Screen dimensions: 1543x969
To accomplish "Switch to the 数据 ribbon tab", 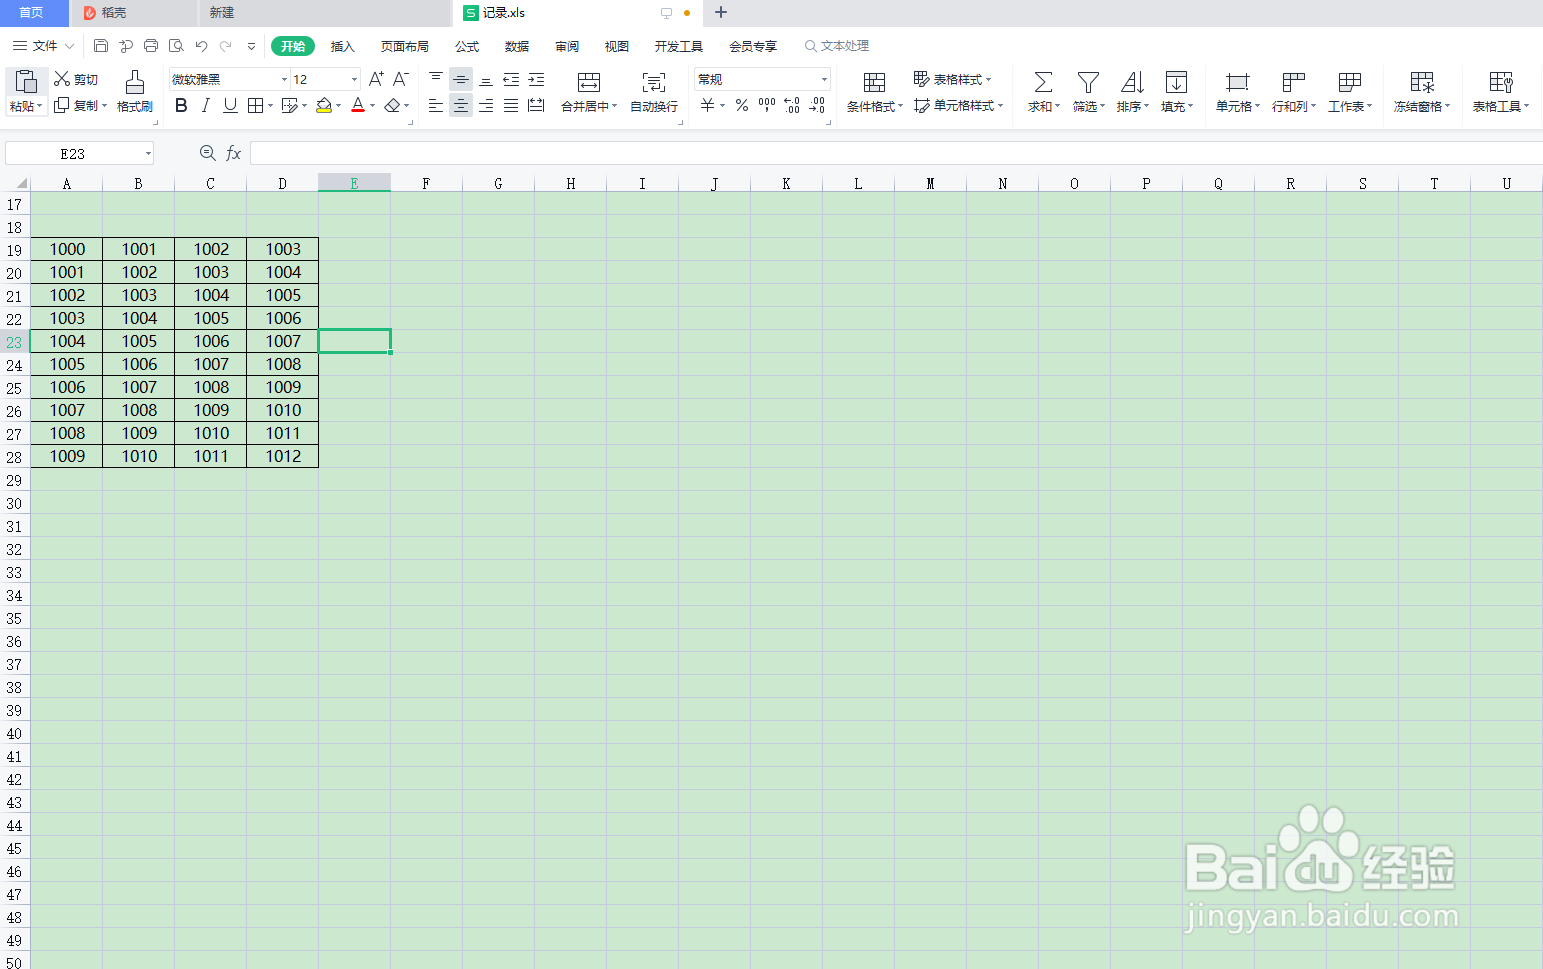I will pos(517,46).
